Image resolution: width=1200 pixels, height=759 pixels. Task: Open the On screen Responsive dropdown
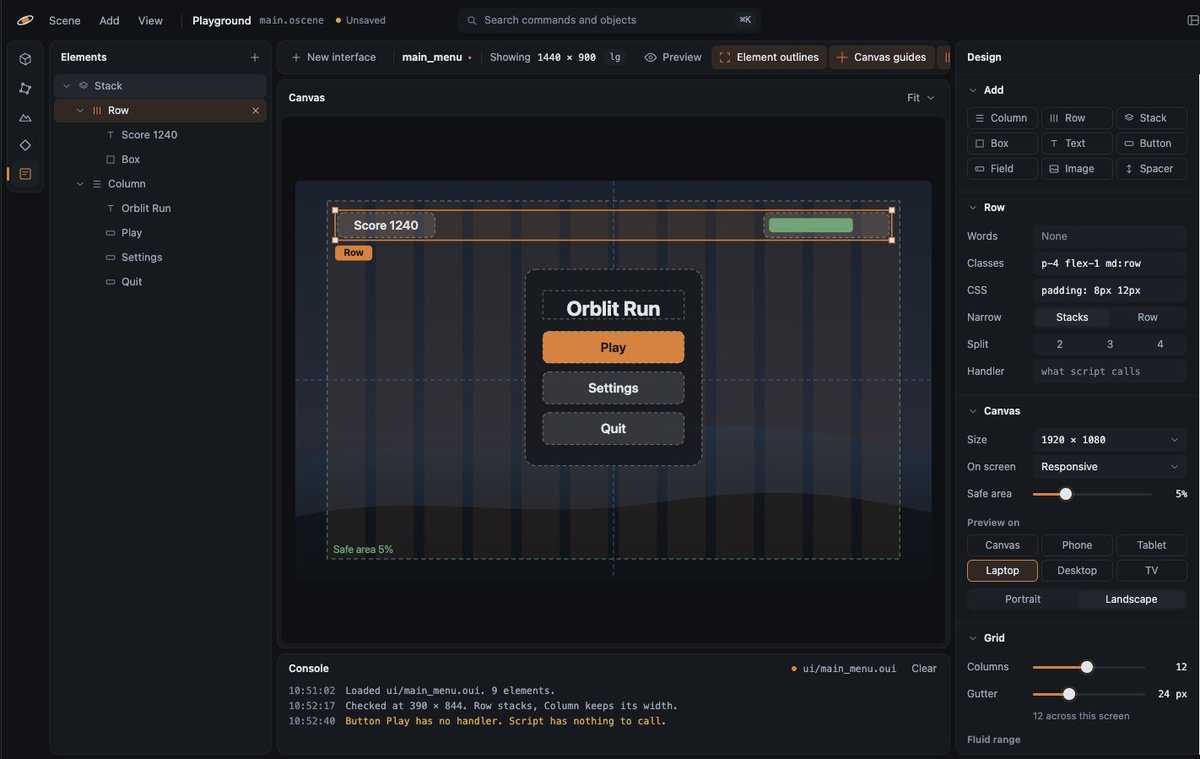pos(1110,467)
